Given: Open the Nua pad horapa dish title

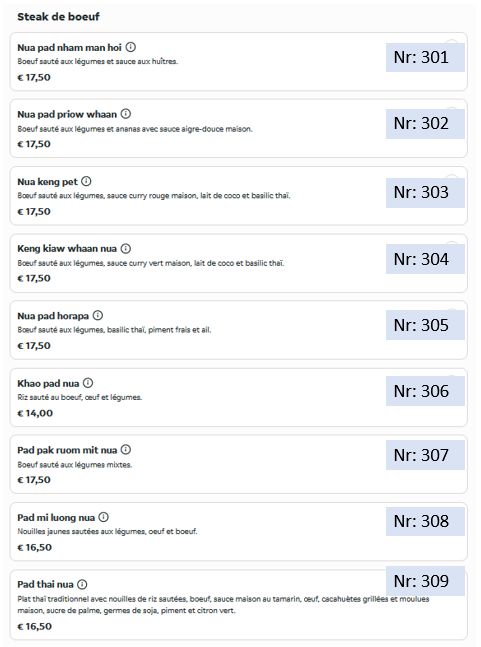Looking at the screenshot, I should point(53,316).
